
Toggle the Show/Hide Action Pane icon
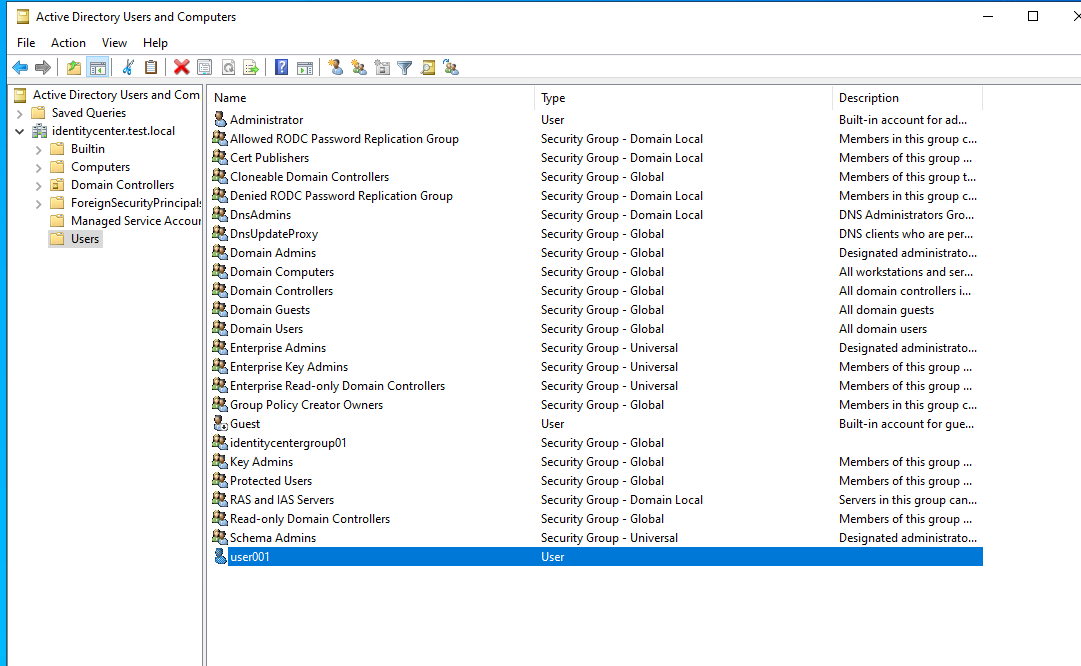[x=305, y=68]
